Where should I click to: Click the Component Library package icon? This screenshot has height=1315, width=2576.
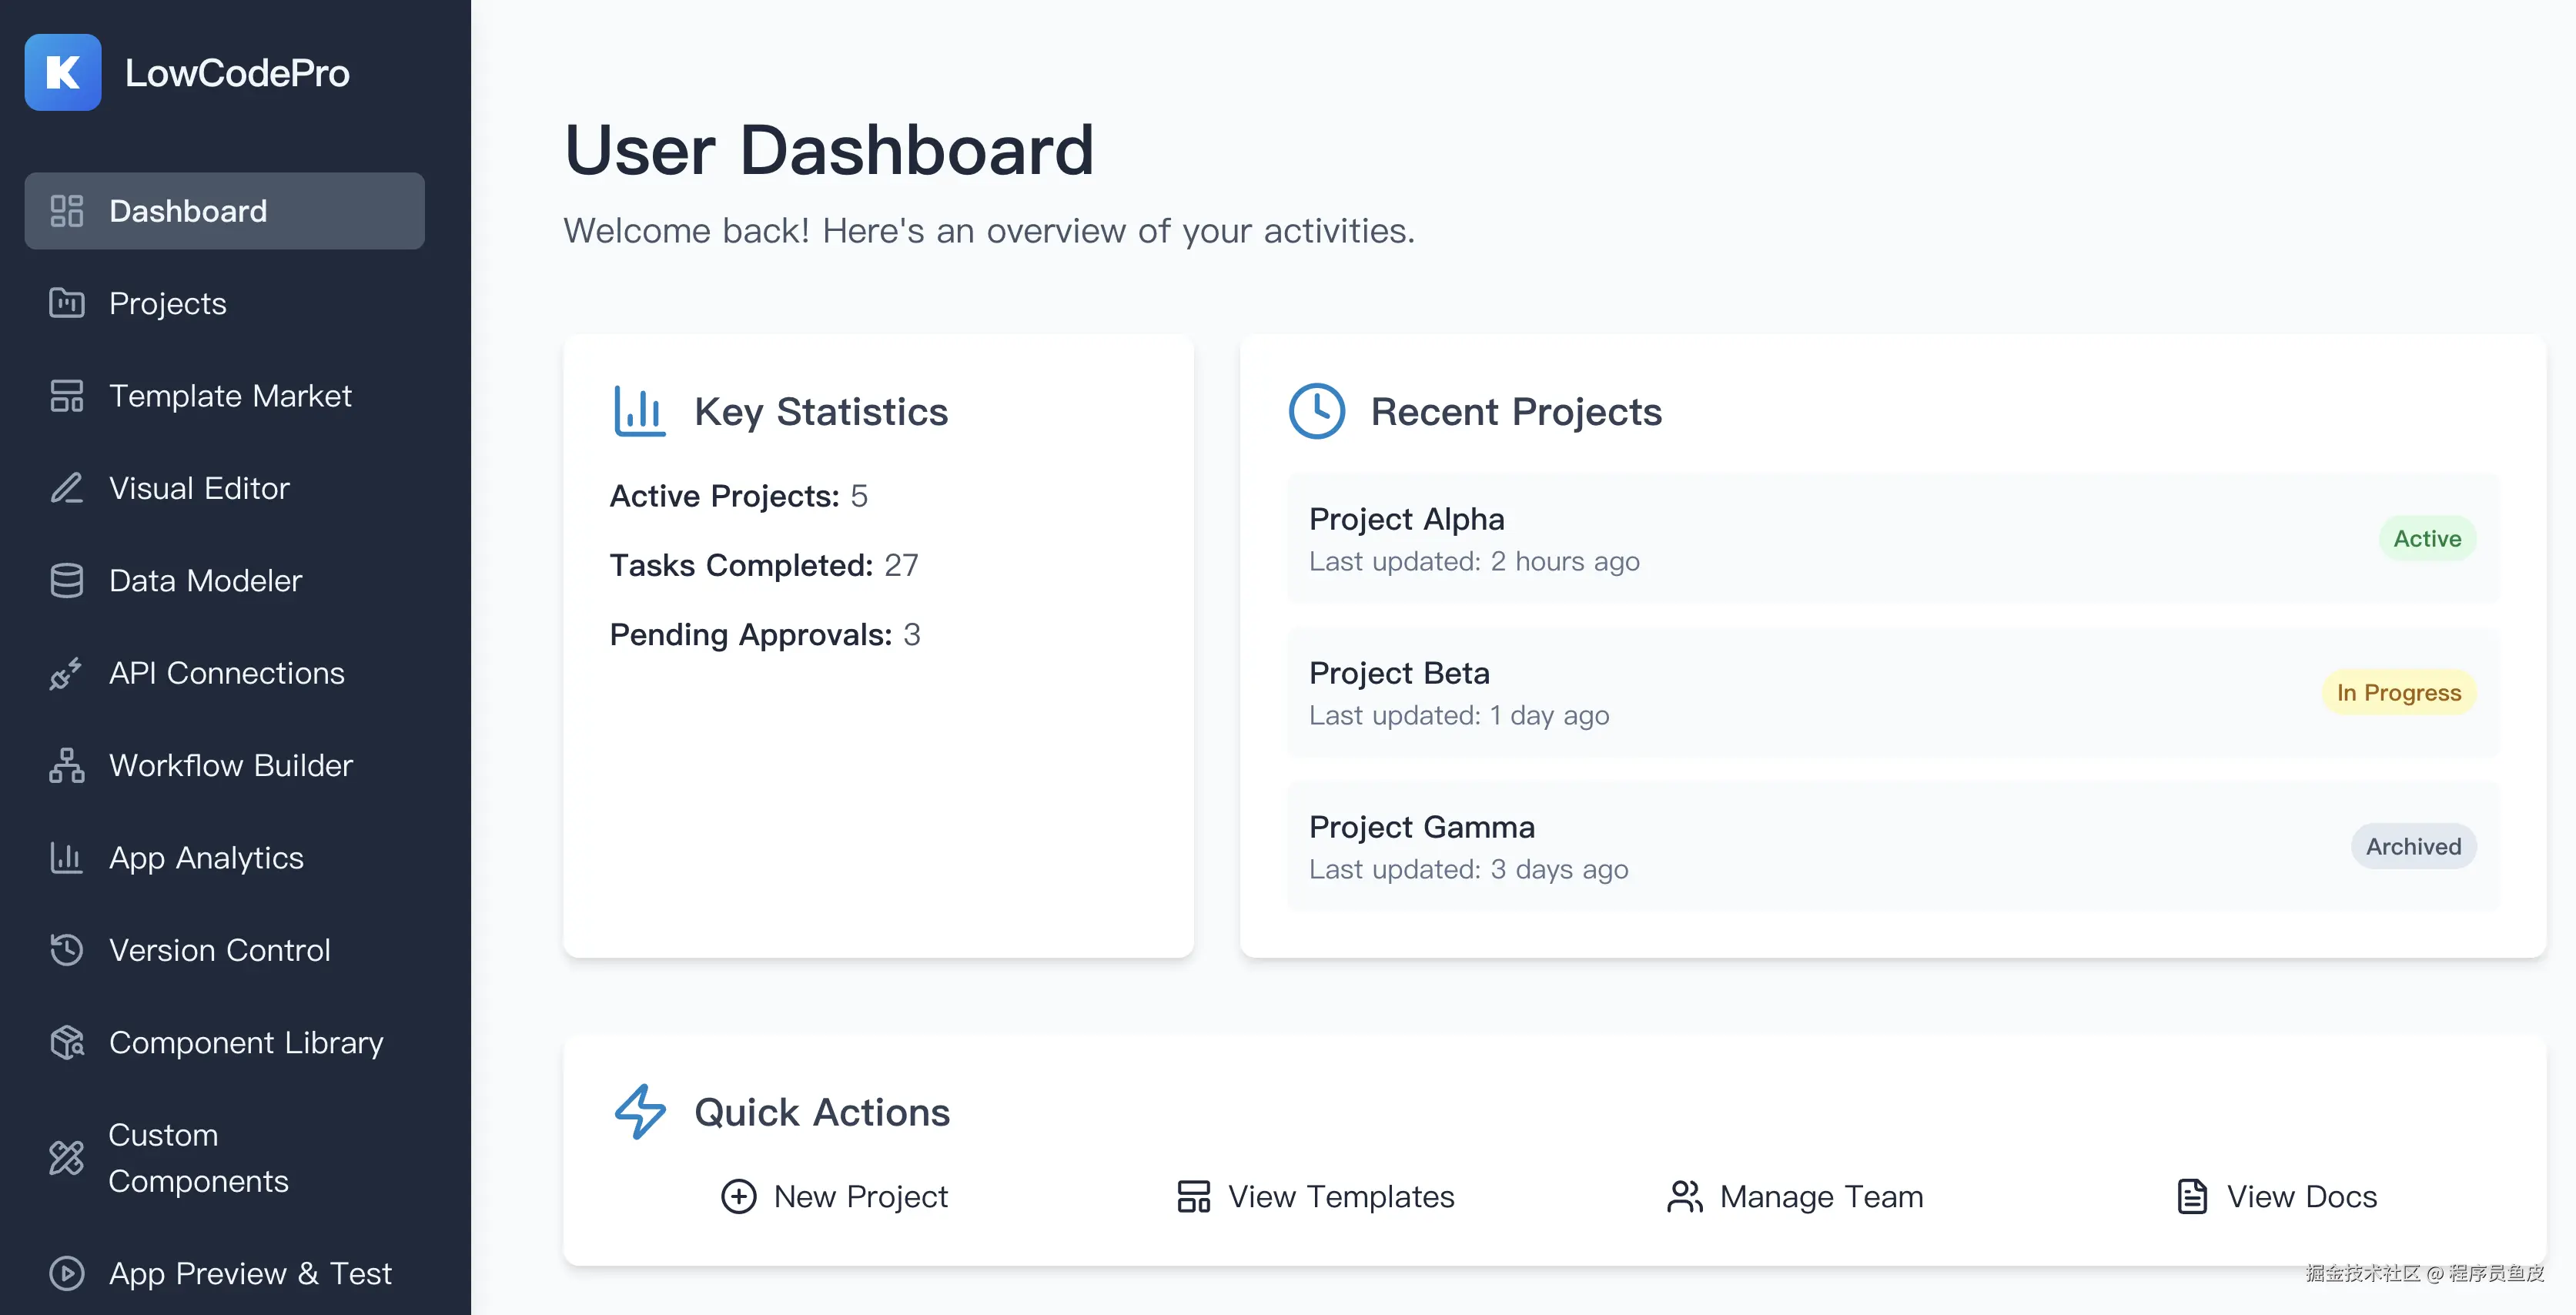click(67, 1042)
